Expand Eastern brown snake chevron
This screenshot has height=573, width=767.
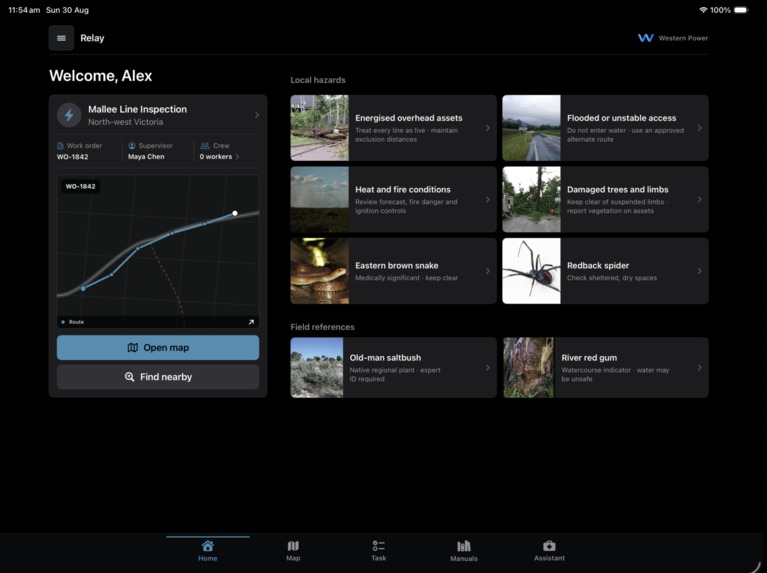(488, 271)
